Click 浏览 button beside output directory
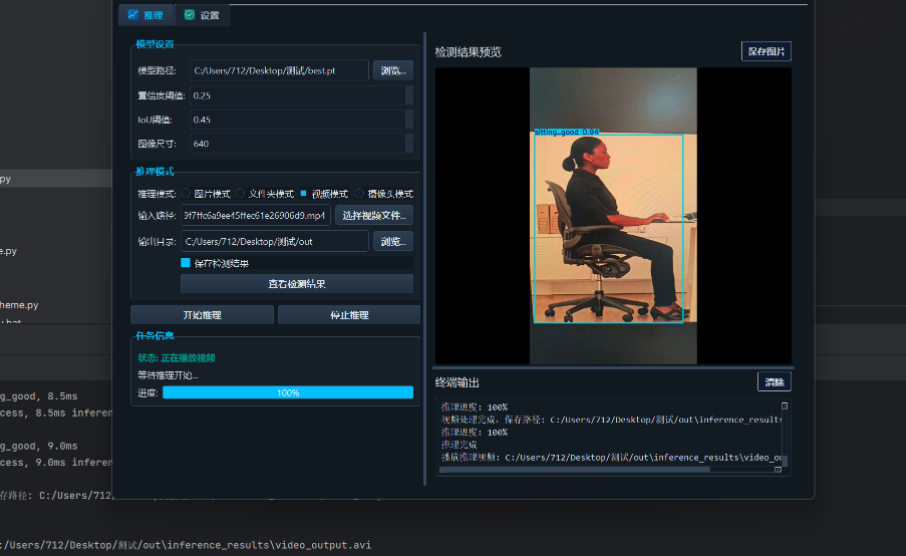 (393, 241)
